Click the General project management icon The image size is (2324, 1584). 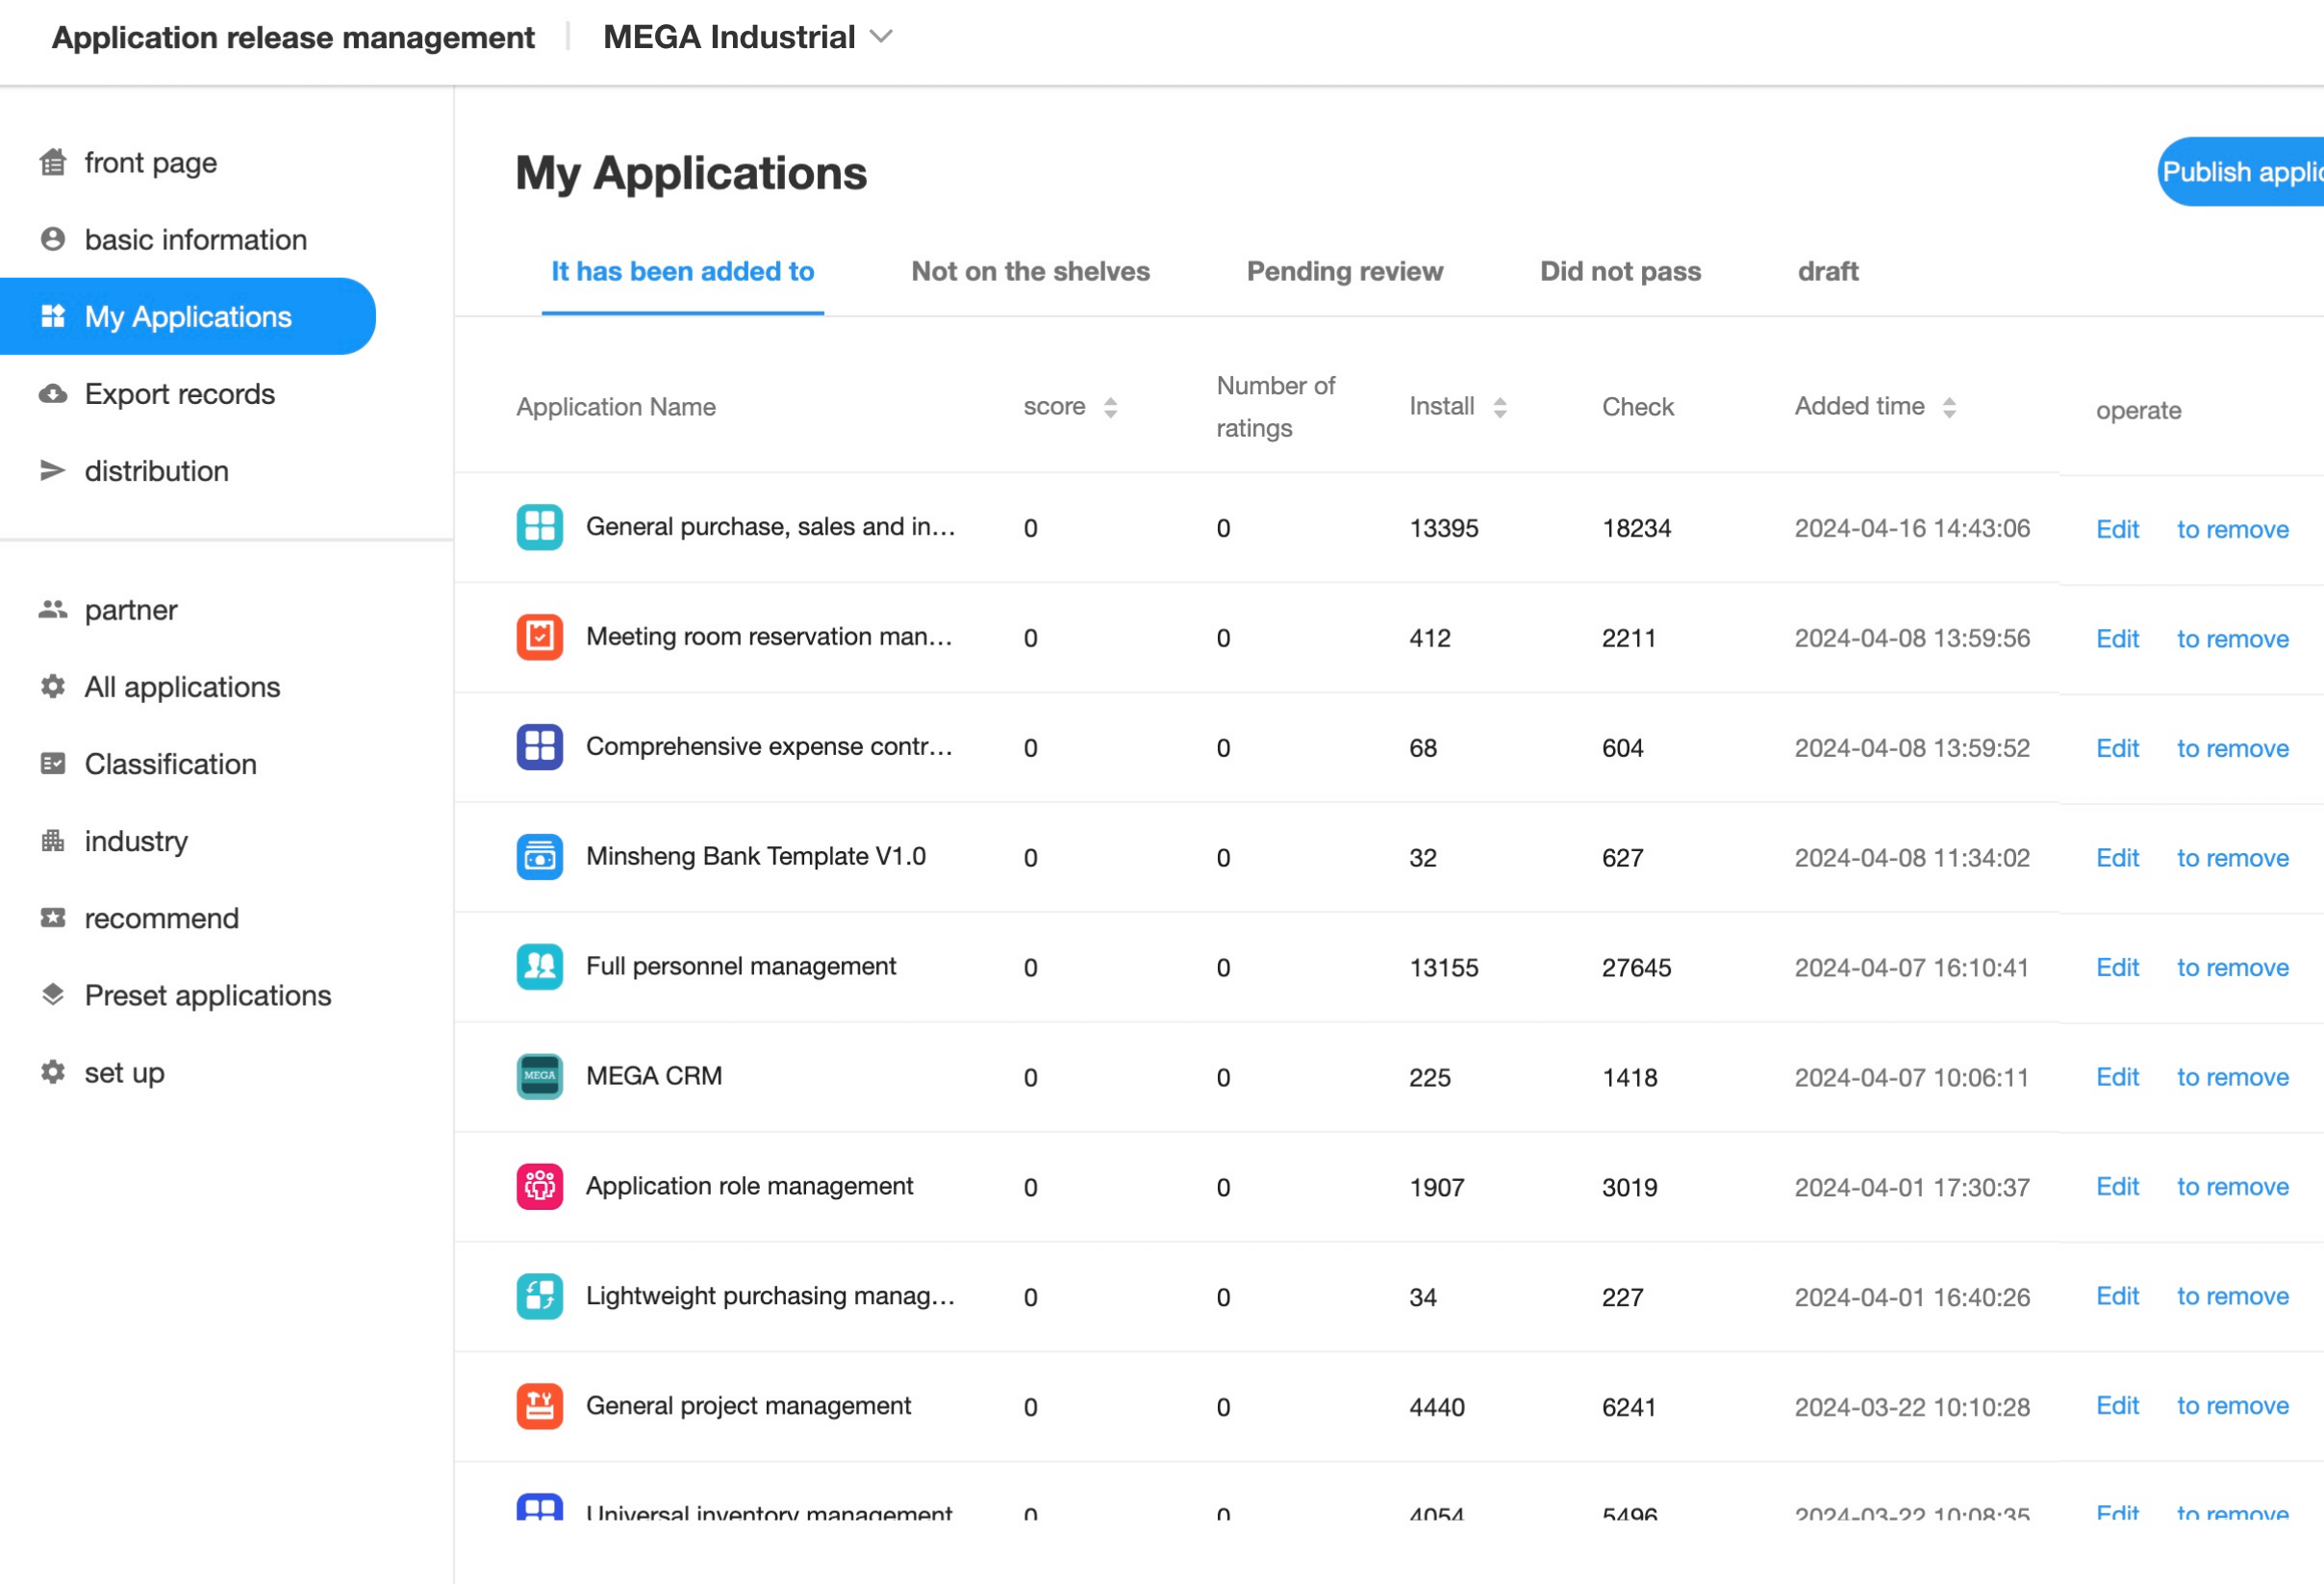point(539,1406)
